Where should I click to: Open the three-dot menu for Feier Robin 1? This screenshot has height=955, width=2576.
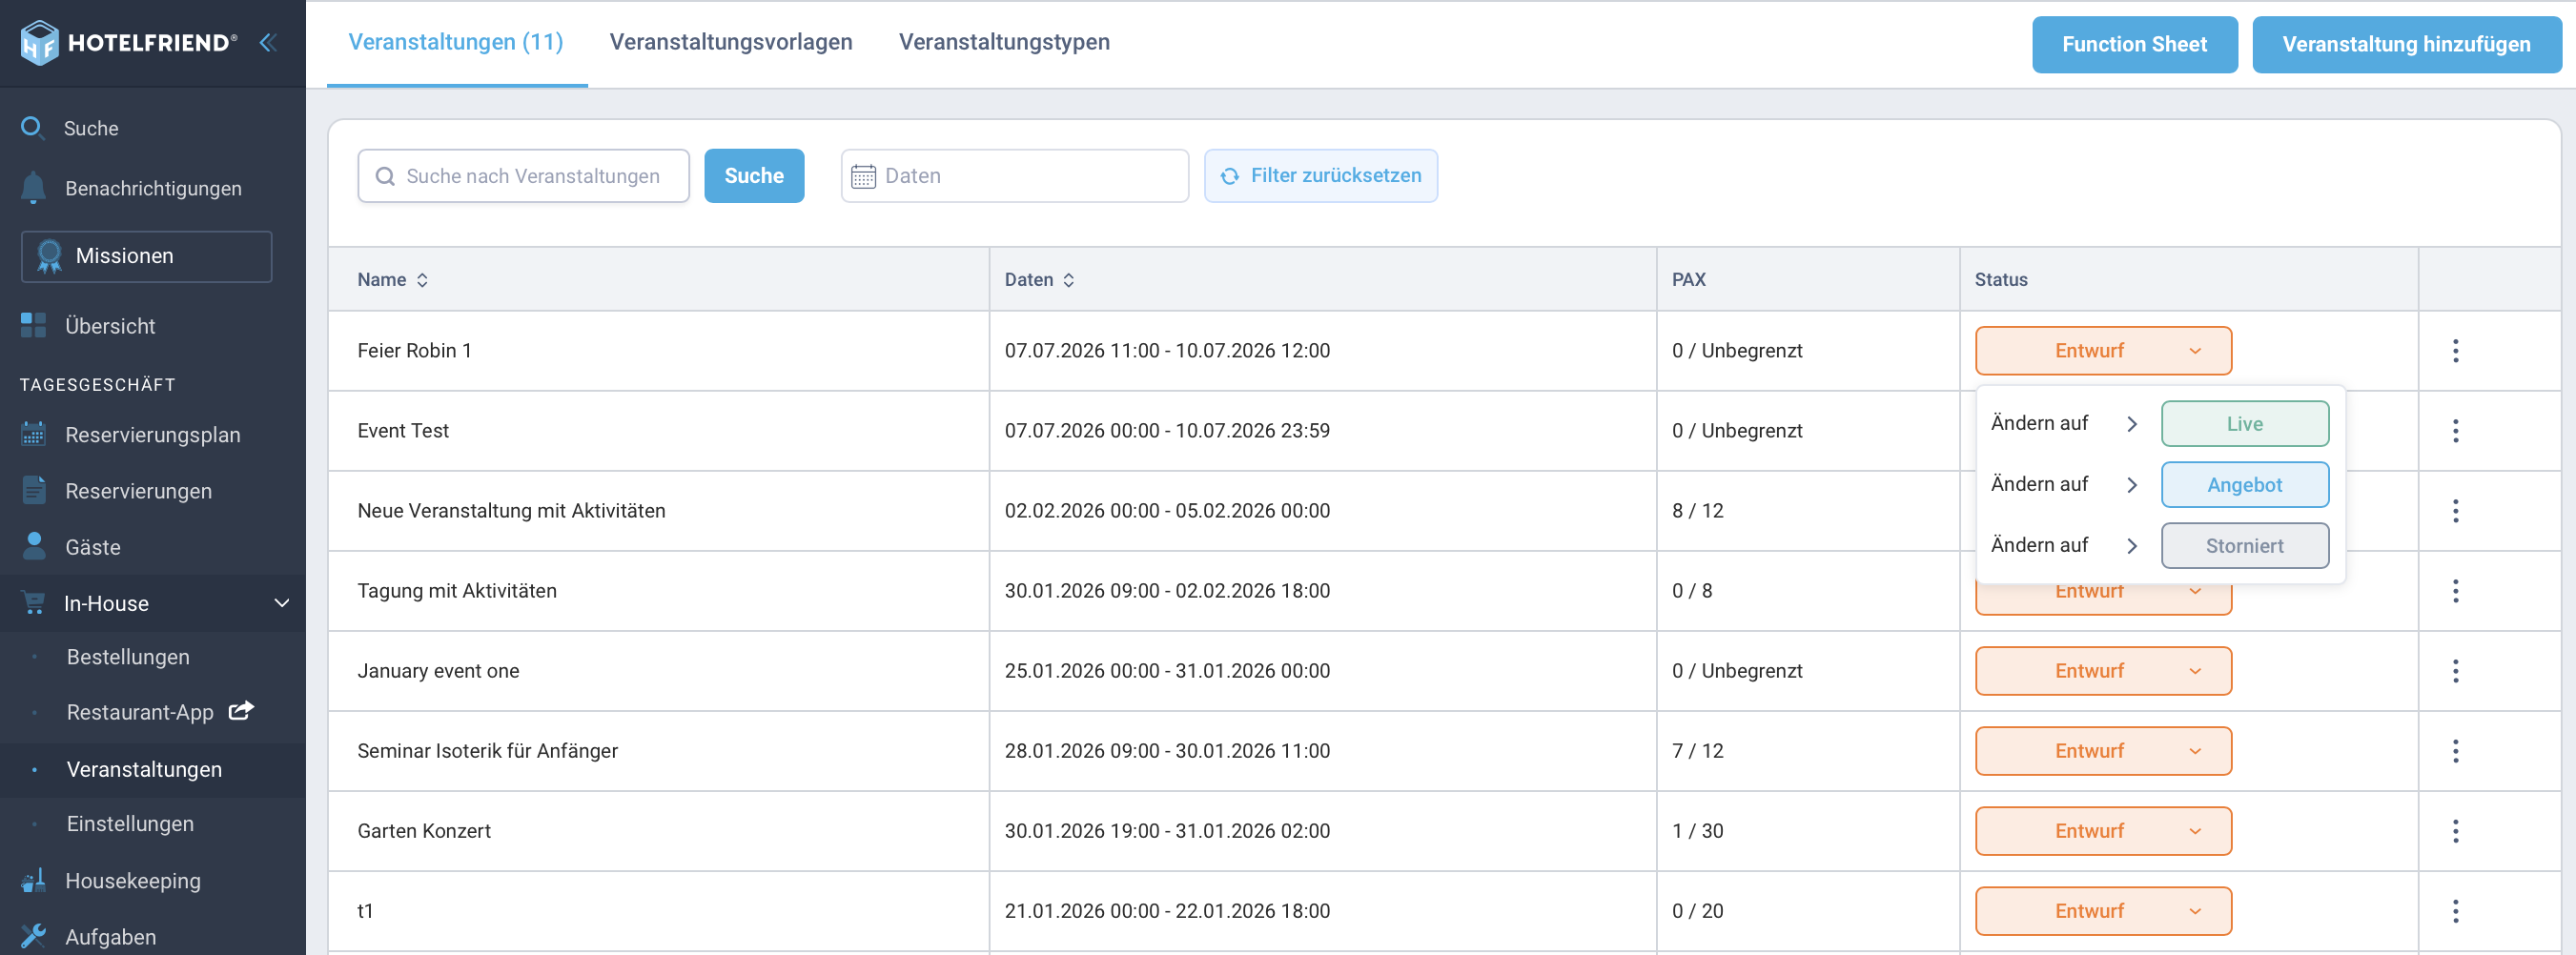[2455, 350]
